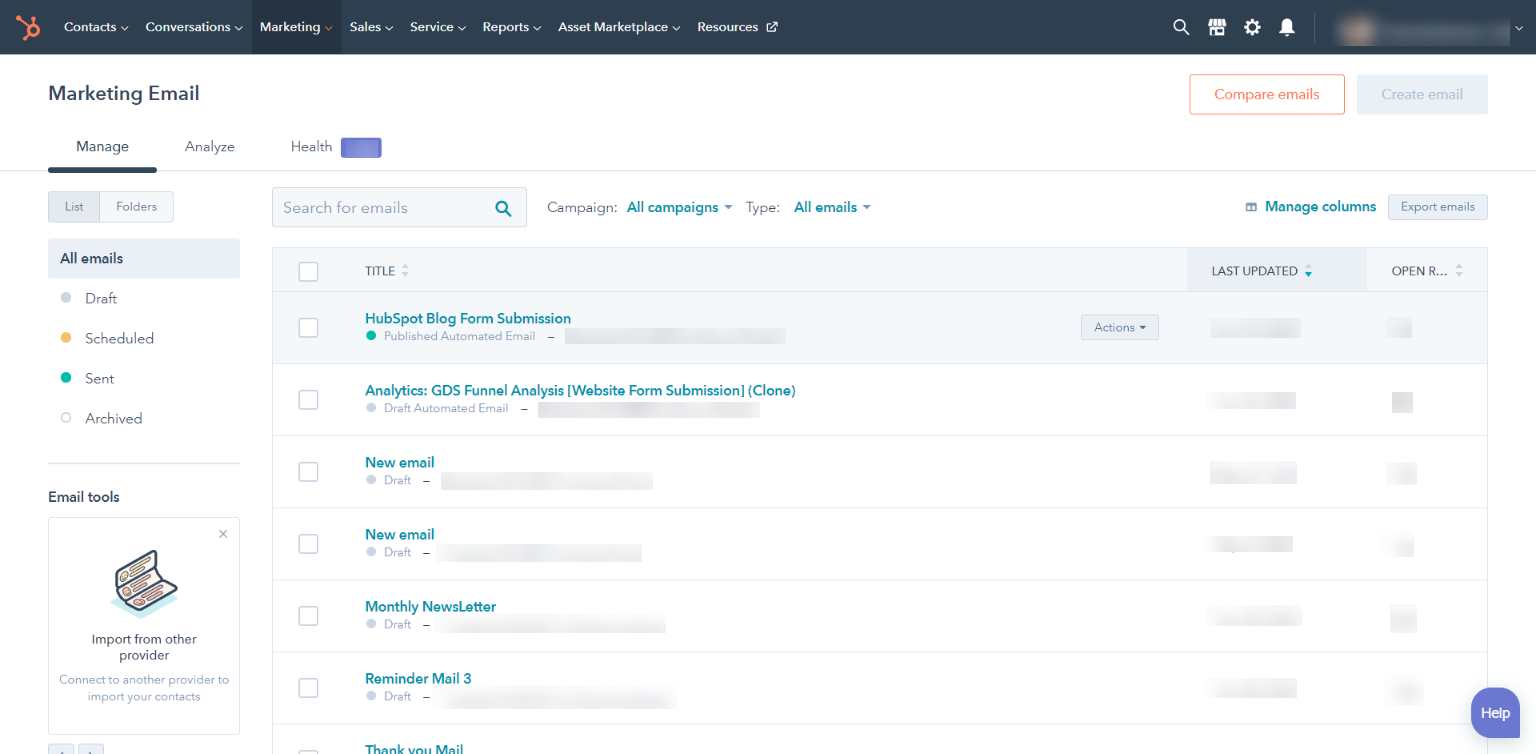
Task: Check the notifications bell
Action: [1287, 27]
